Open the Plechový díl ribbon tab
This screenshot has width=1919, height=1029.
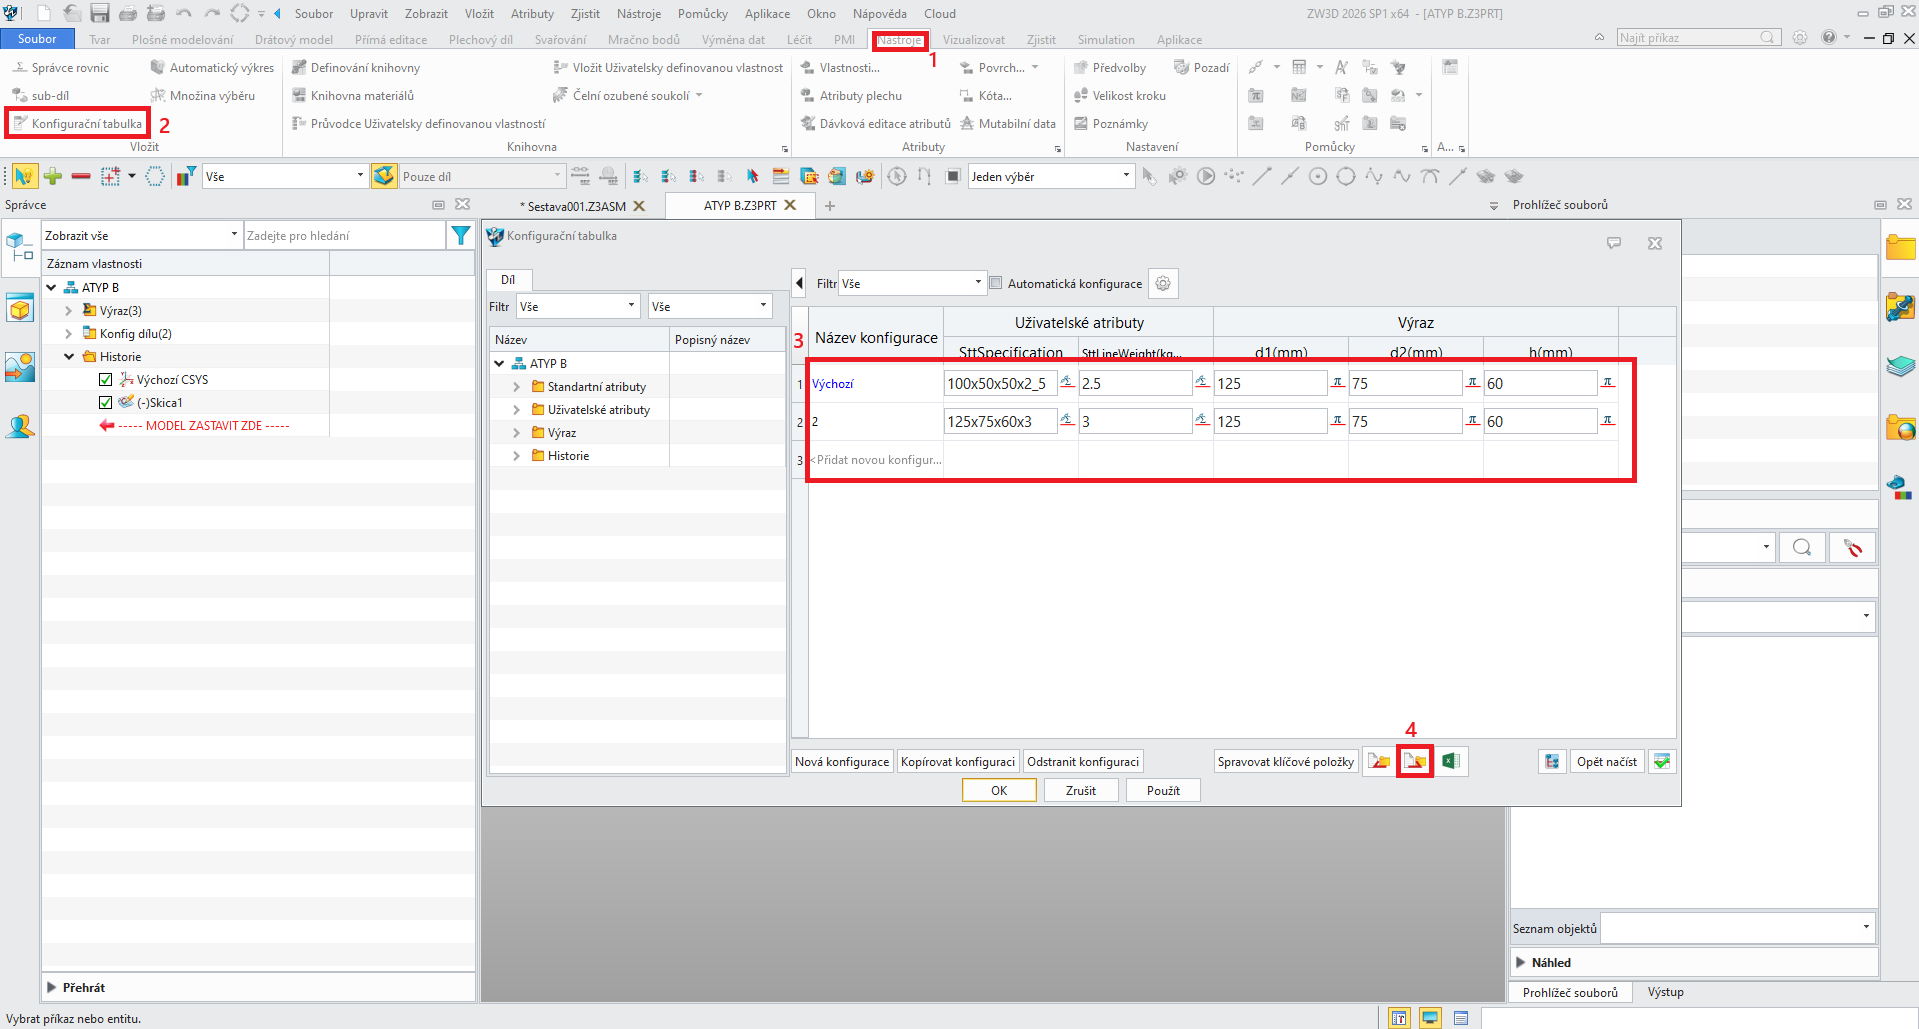(x=481, y=40)
